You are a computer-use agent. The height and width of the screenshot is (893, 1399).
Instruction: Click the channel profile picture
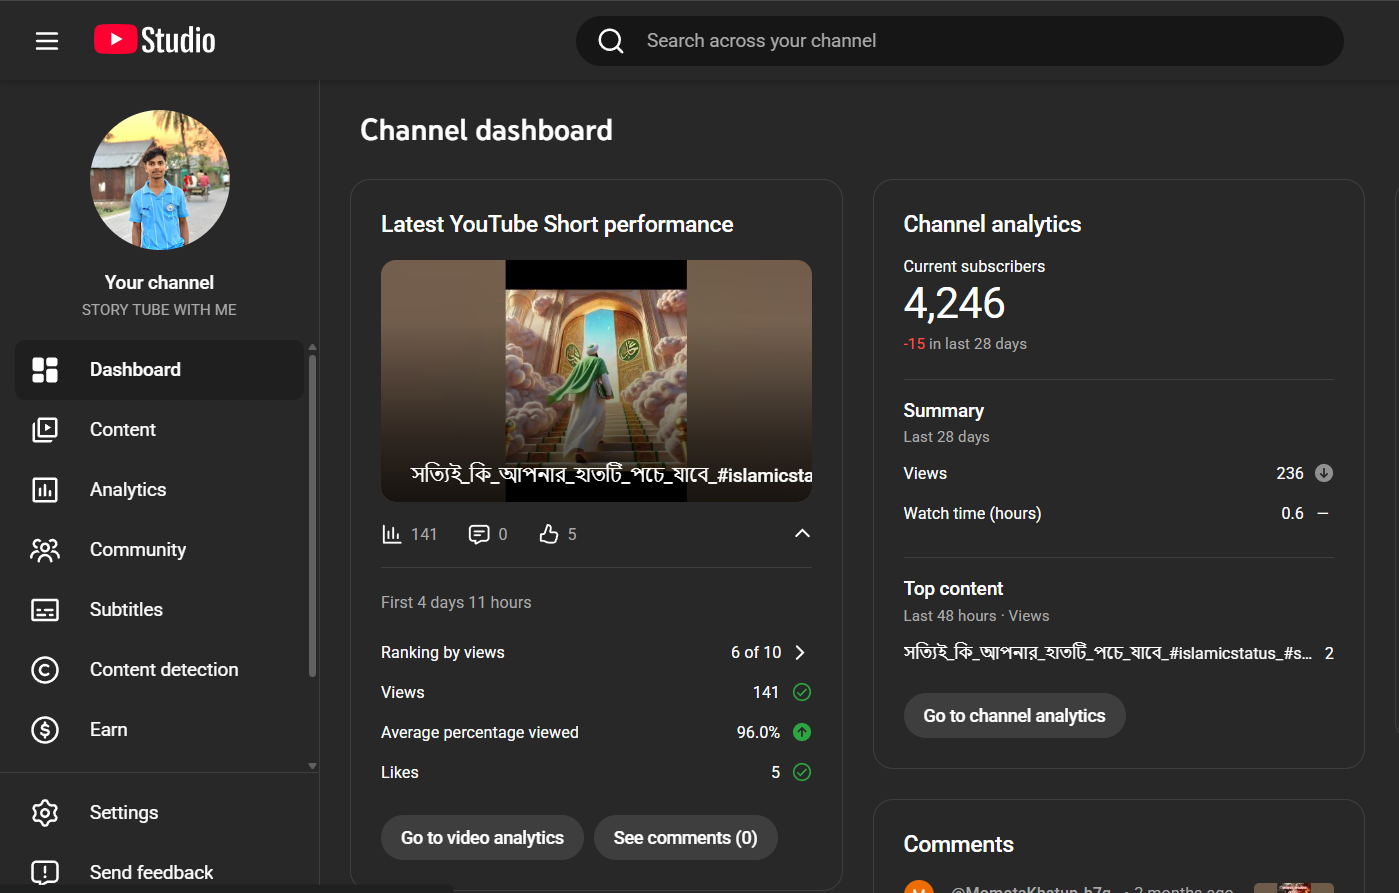(x=160, y=180)
